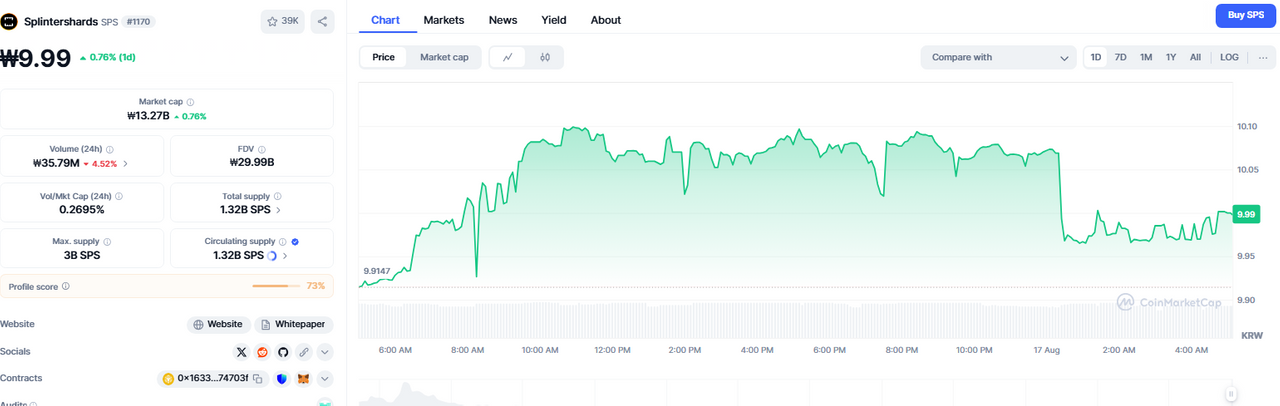Click the 73% profile score value
The image size is (1280, 406).
[x=316, y=286]
